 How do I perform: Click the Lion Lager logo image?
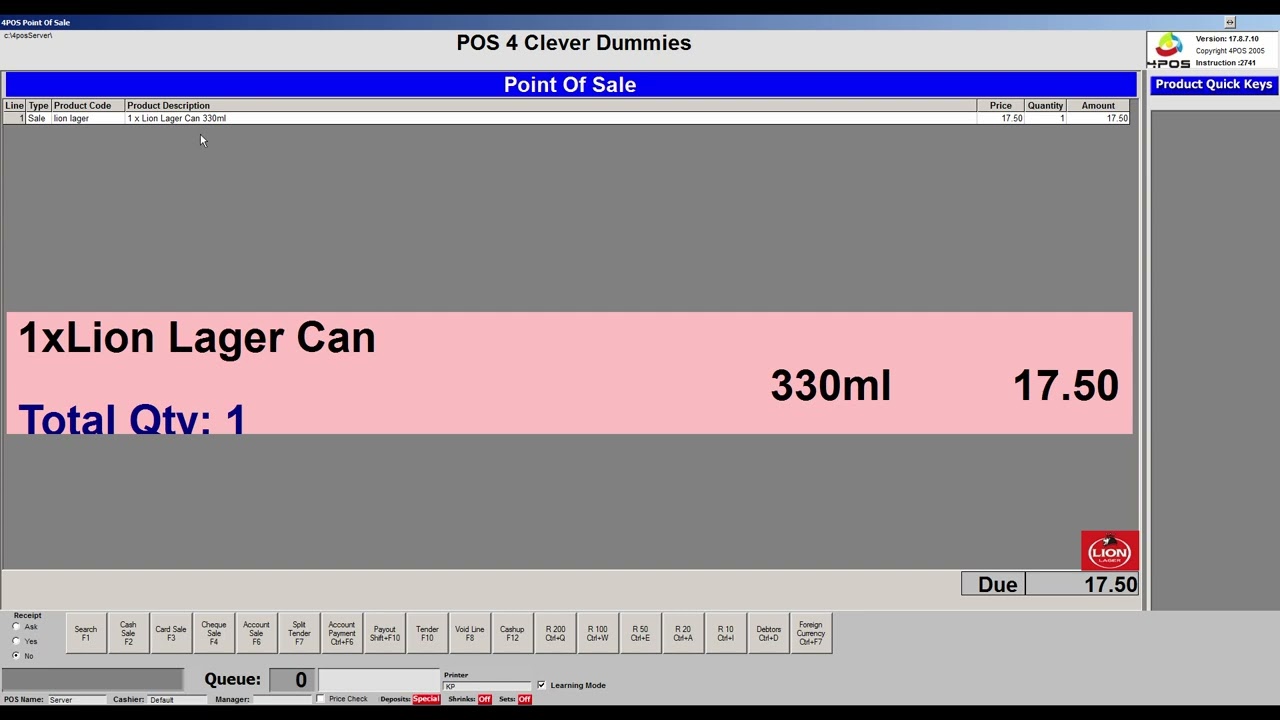pyautogui.click(x=1110, y=551)
